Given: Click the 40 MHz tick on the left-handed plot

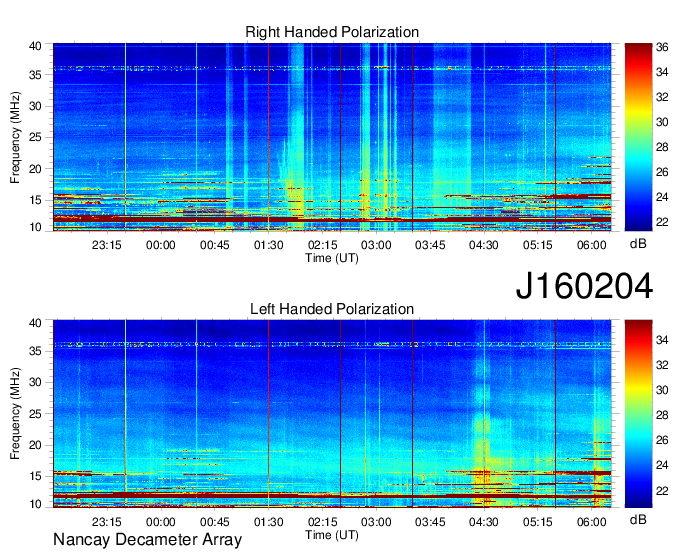Looking at the screenshot, I should click(35, 323).
